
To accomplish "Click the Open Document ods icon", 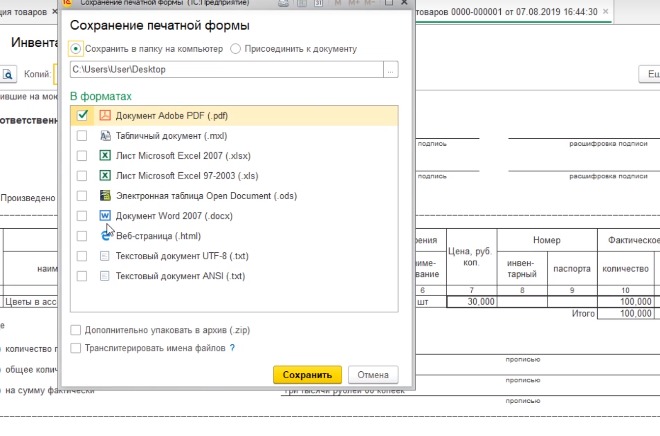I will click(104, 195).
